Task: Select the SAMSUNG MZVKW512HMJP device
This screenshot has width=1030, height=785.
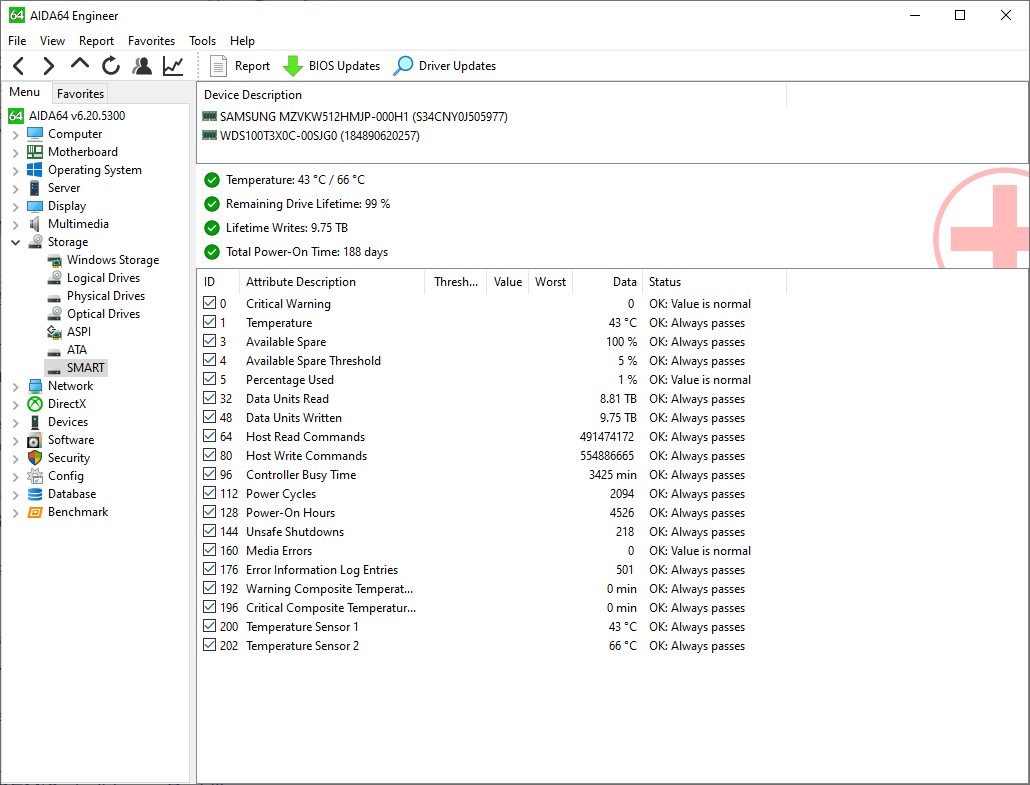Action: (x=355, y=117)
